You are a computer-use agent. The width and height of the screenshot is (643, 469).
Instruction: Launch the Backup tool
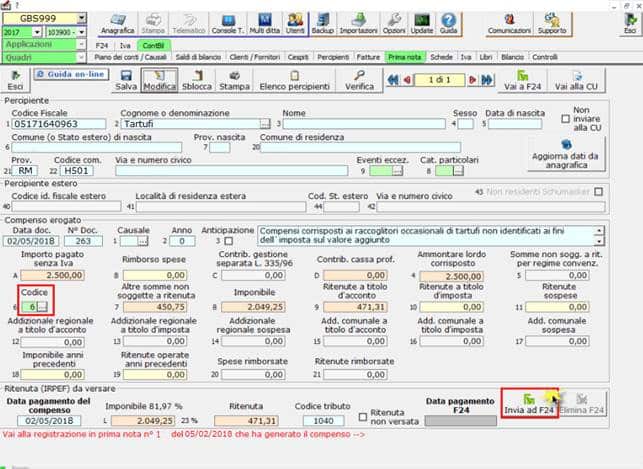point(323,24)
